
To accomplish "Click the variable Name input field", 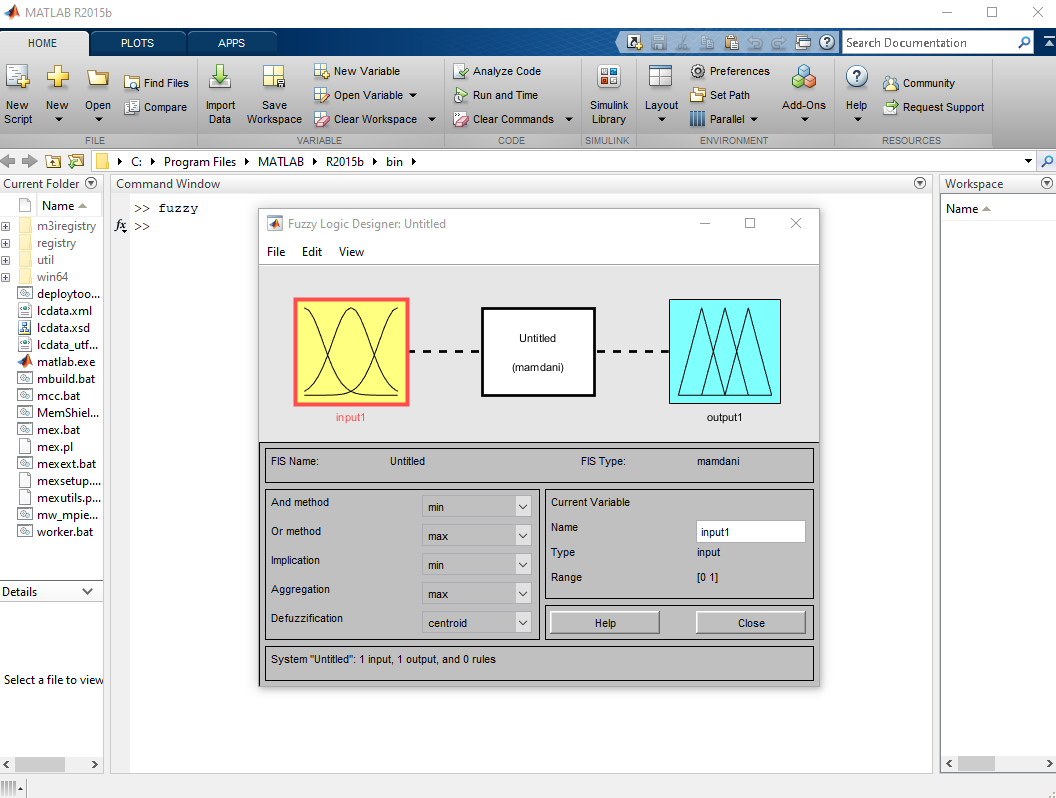I will pos(751,531).
